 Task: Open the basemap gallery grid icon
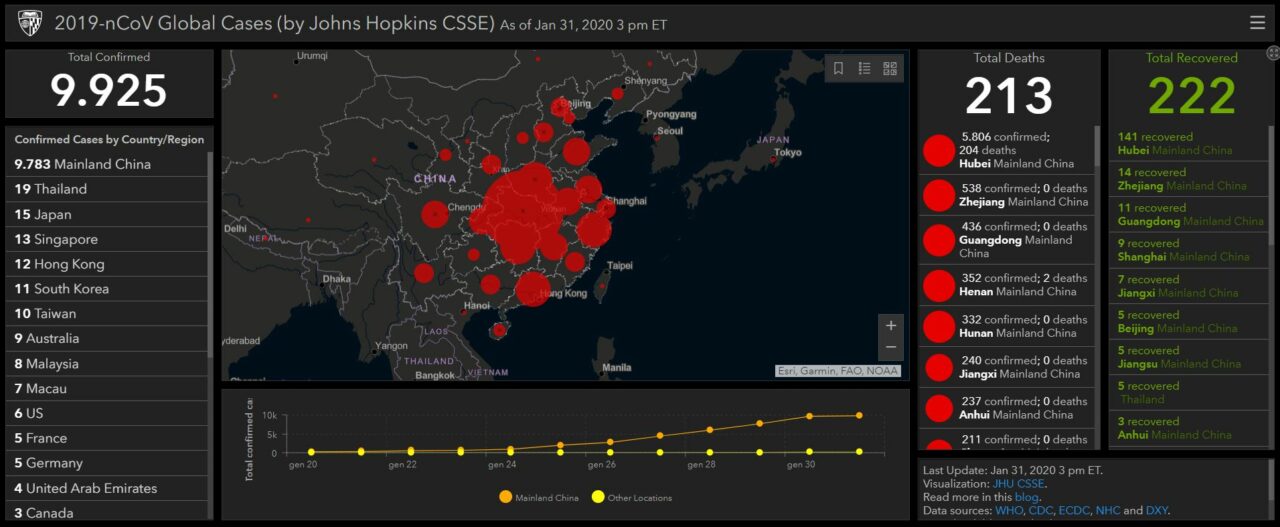[x=890, y=68]
